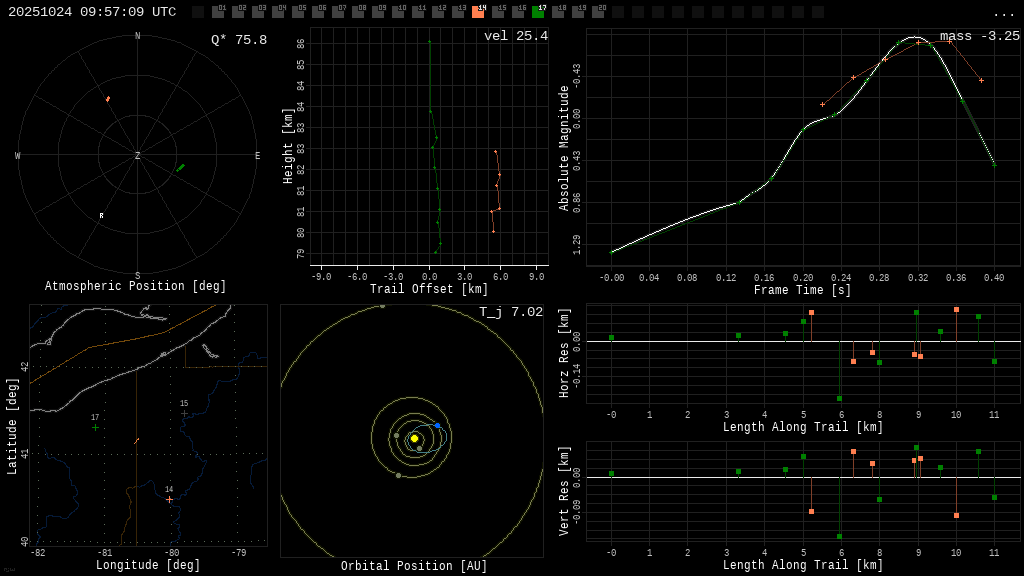Click the Q* 75.8 convergence angle label

[x=238, y=41]
